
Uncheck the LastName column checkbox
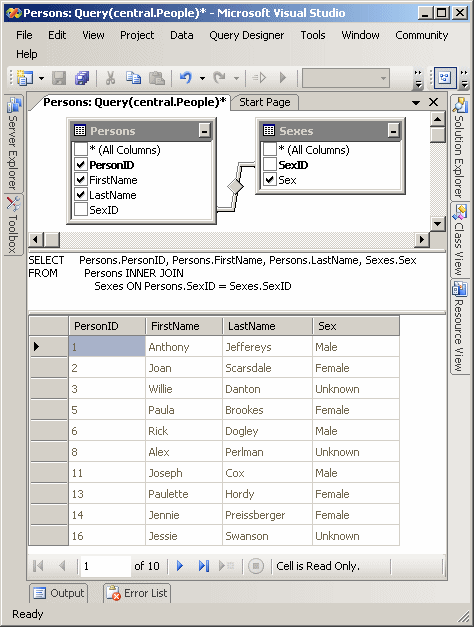[81, 195]
